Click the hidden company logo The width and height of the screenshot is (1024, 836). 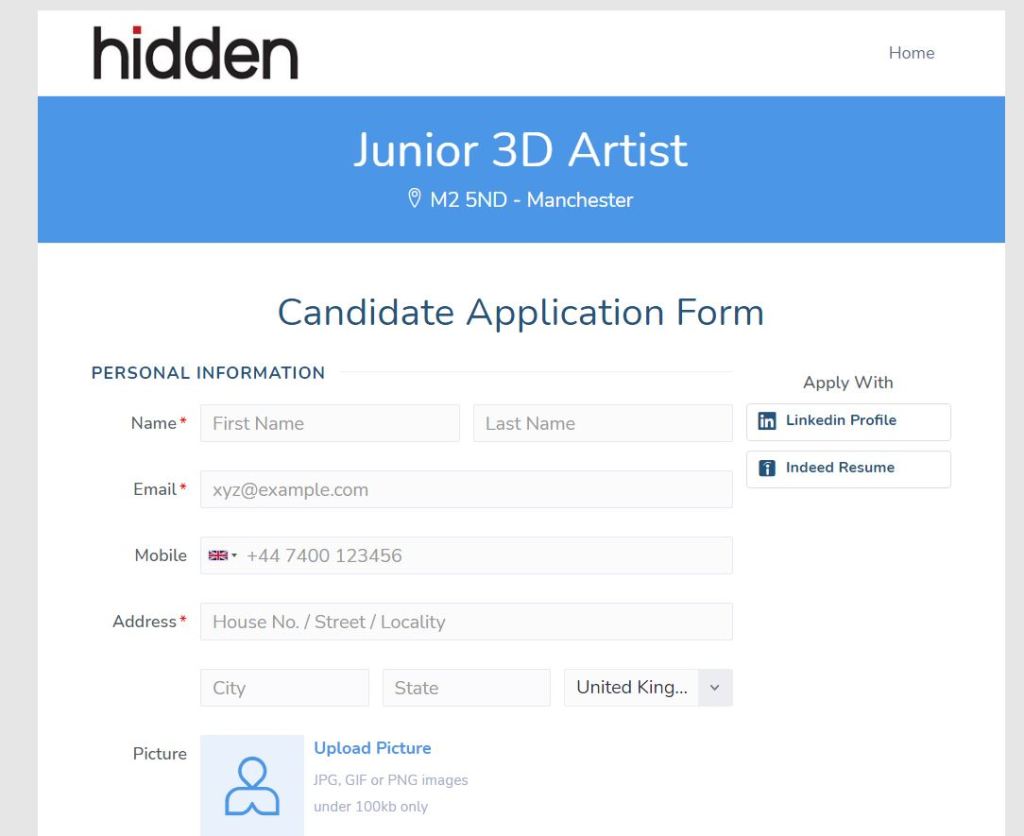196,54
